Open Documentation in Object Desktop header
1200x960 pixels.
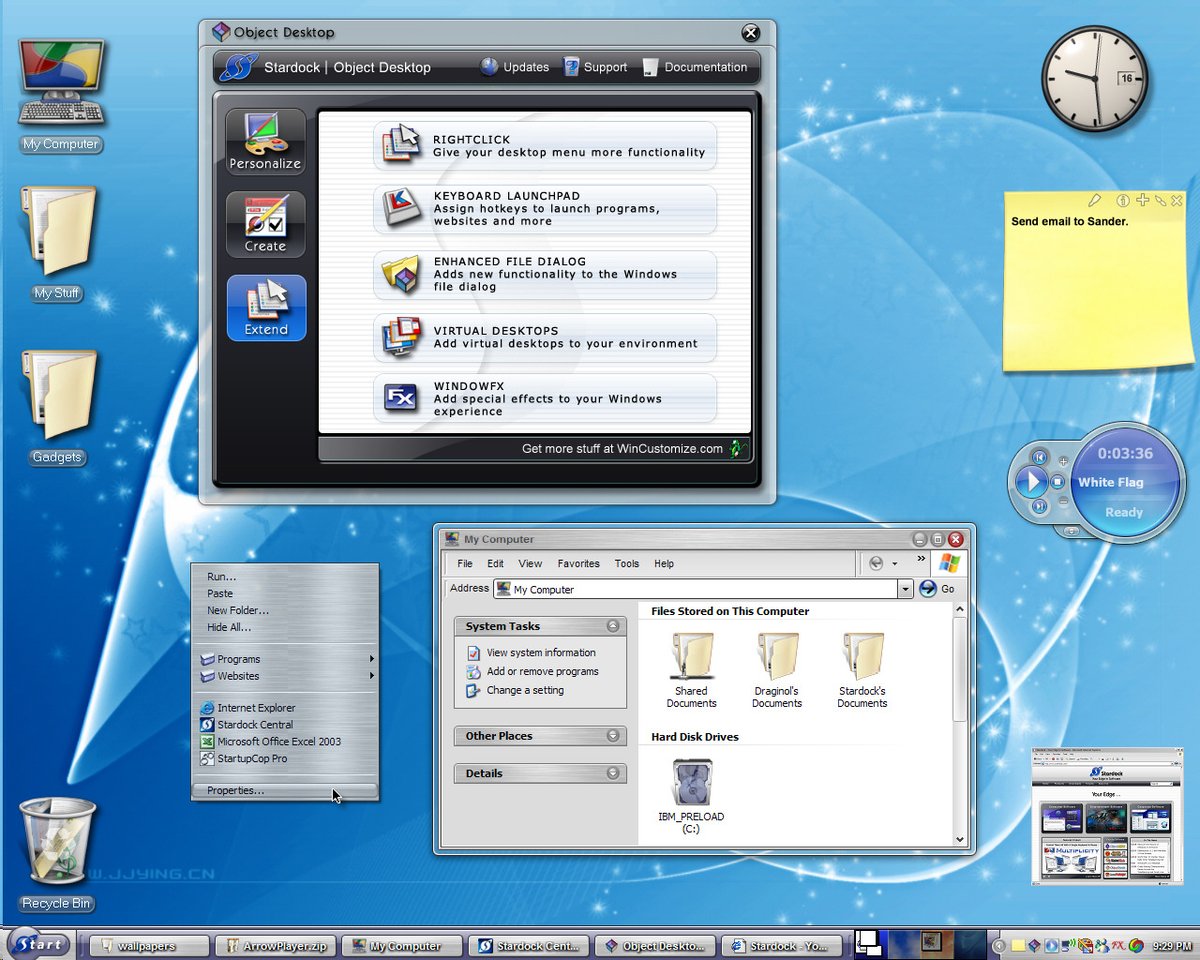pos(694,67)
